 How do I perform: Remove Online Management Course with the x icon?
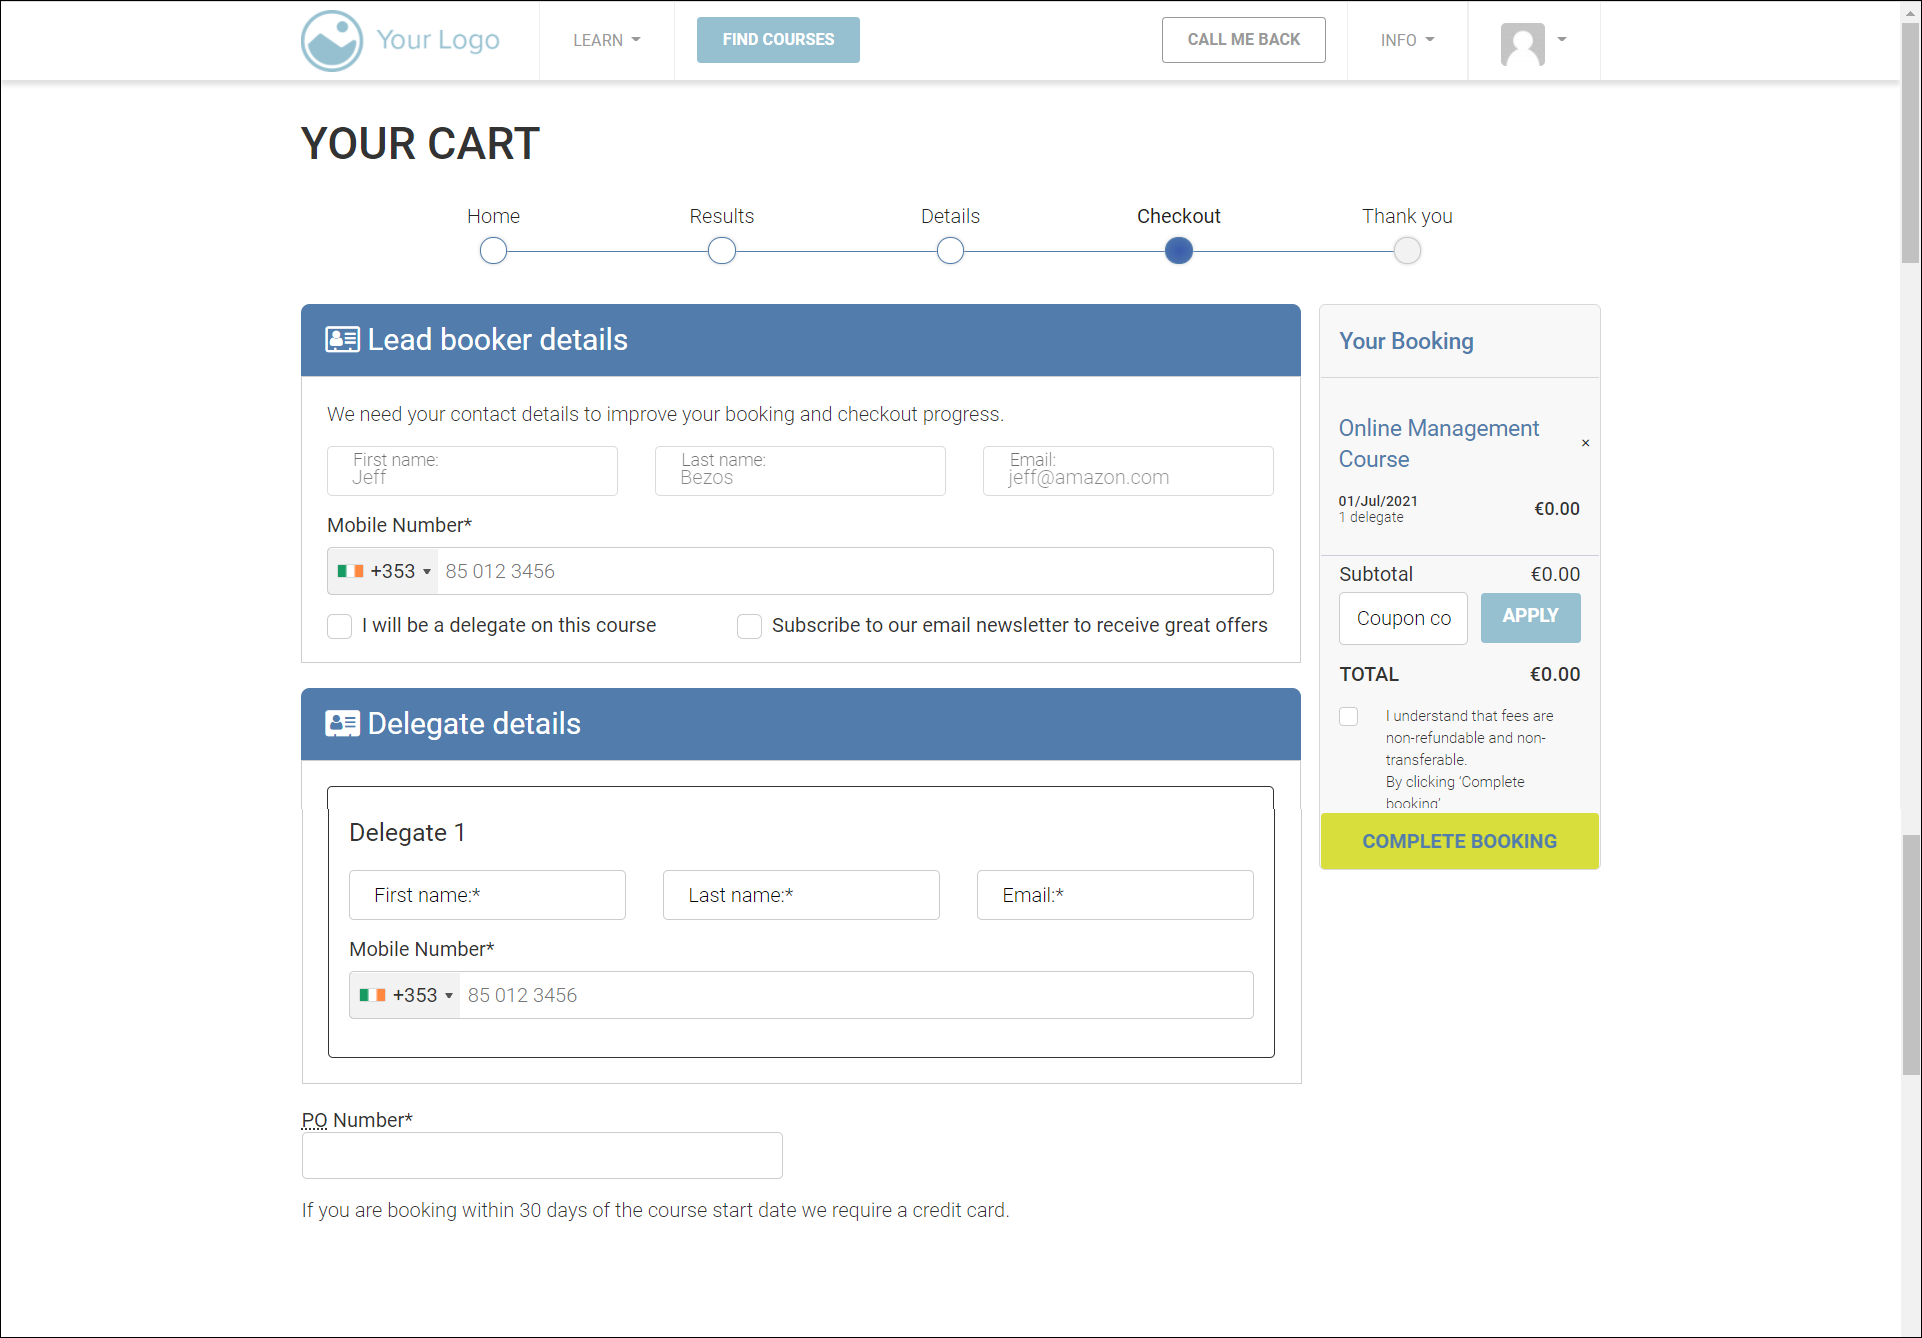(1585, 443)
